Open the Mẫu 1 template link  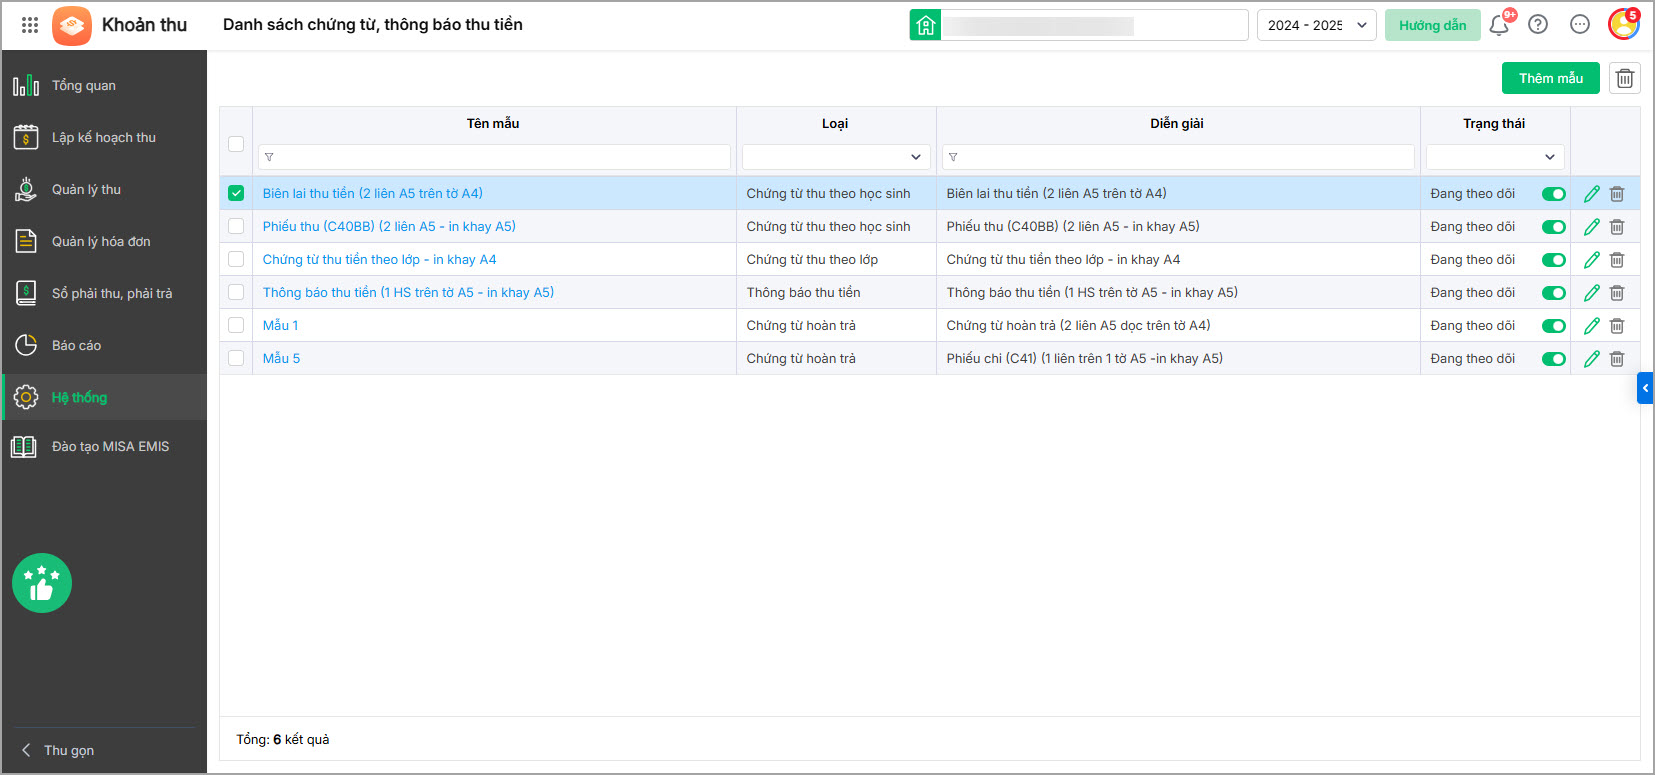(280, 325)
